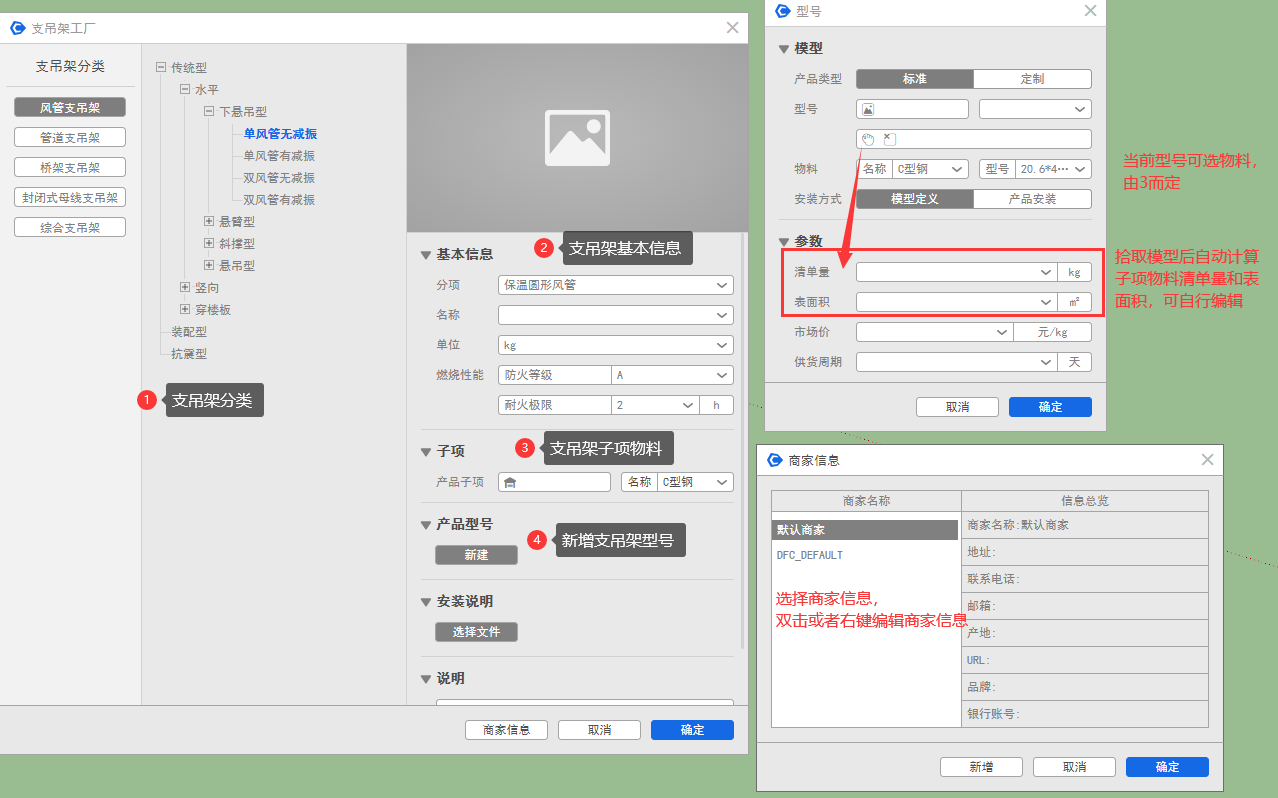This screenshot has width=1278, height=798.
Task: Click the image icon in 型号 field
Action: point(868,109)
